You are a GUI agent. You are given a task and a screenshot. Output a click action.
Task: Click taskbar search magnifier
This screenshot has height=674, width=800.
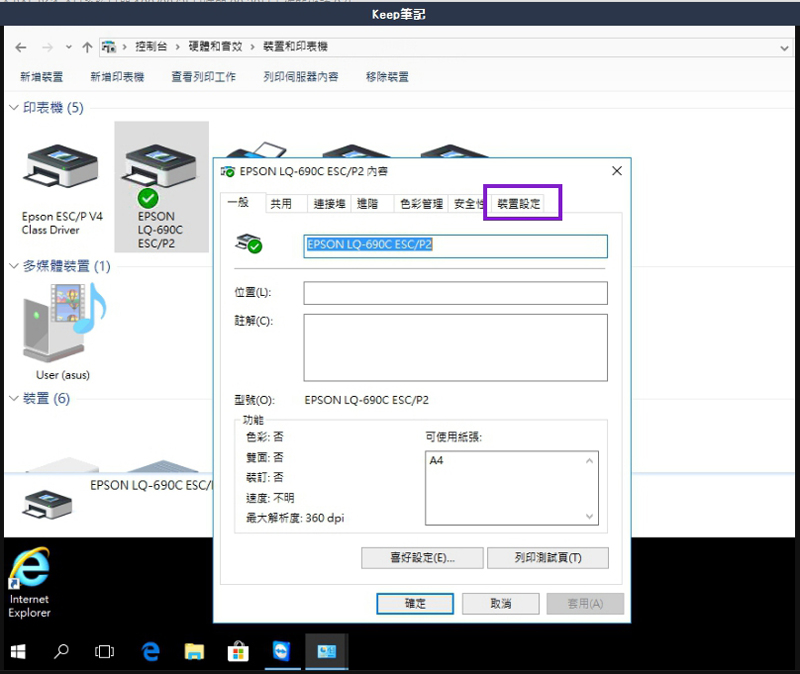pyautogui.click(x=61, y=652)
